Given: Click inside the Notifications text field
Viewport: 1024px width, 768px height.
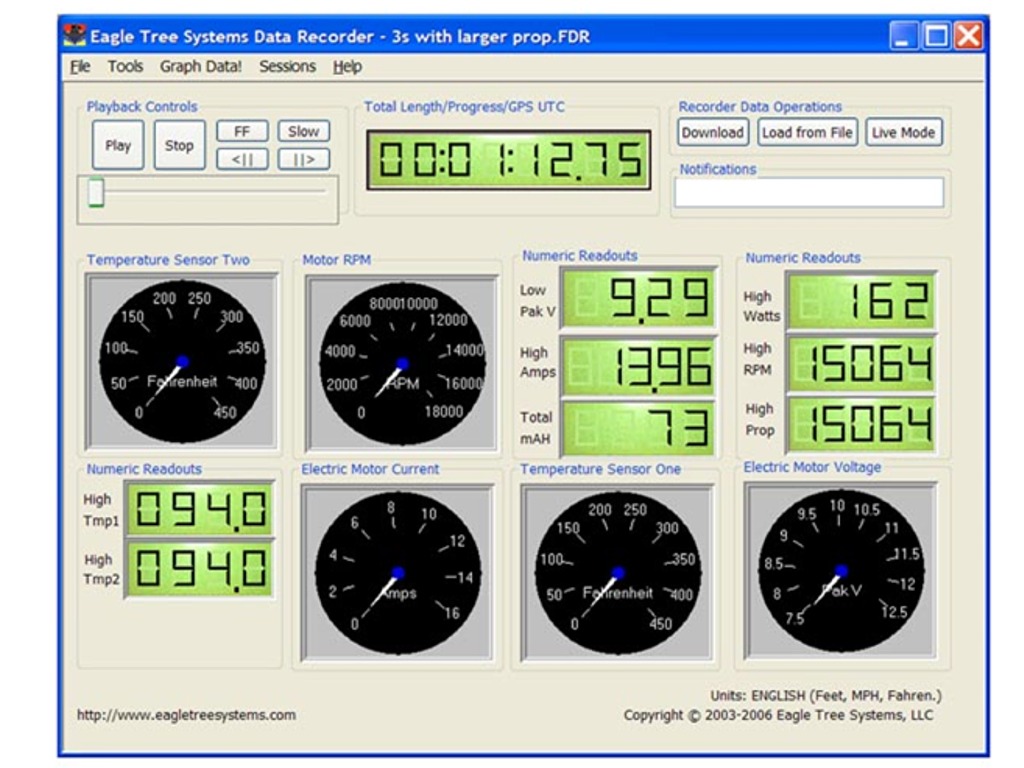Looking at the screenshot, I should tap(808, 193).
